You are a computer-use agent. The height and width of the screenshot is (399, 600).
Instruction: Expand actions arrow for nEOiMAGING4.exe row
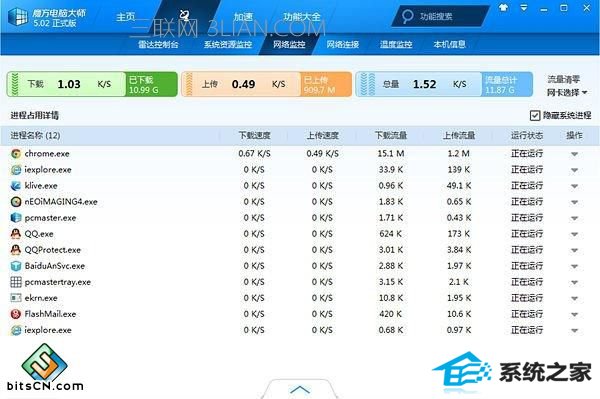574,202
